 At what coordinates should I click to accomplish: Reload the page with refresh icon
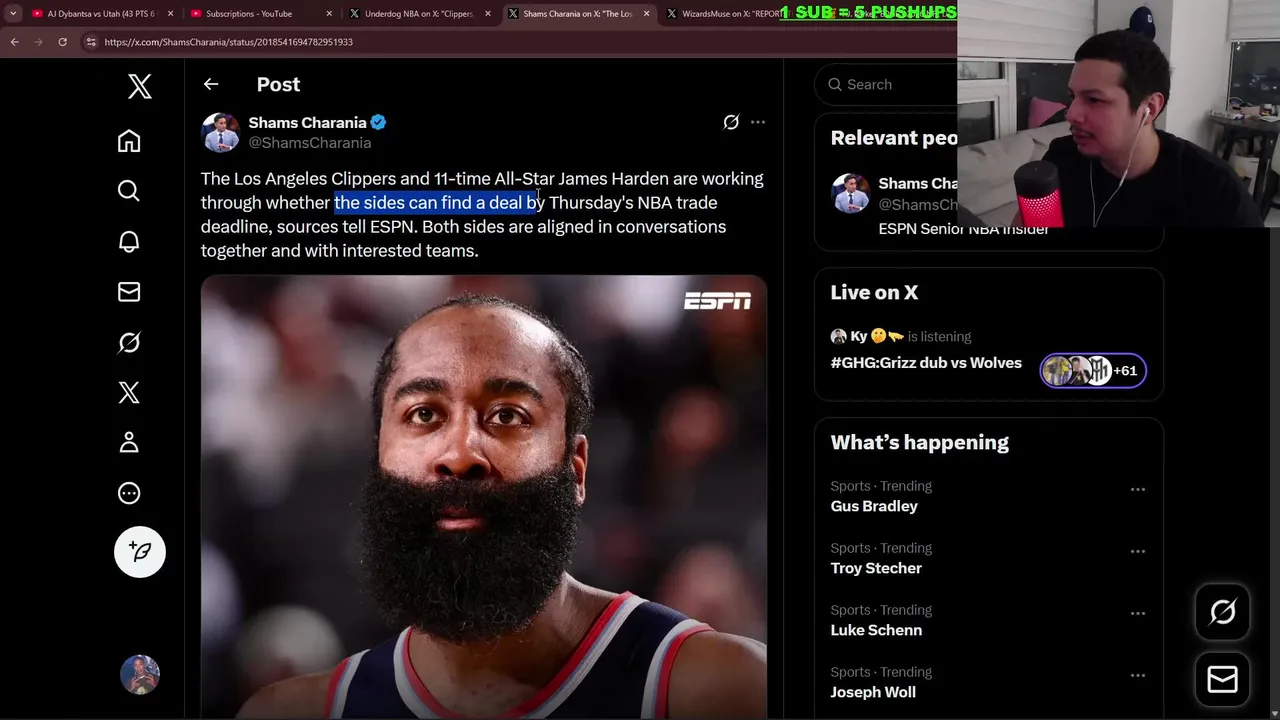click(x=62, y=42)
